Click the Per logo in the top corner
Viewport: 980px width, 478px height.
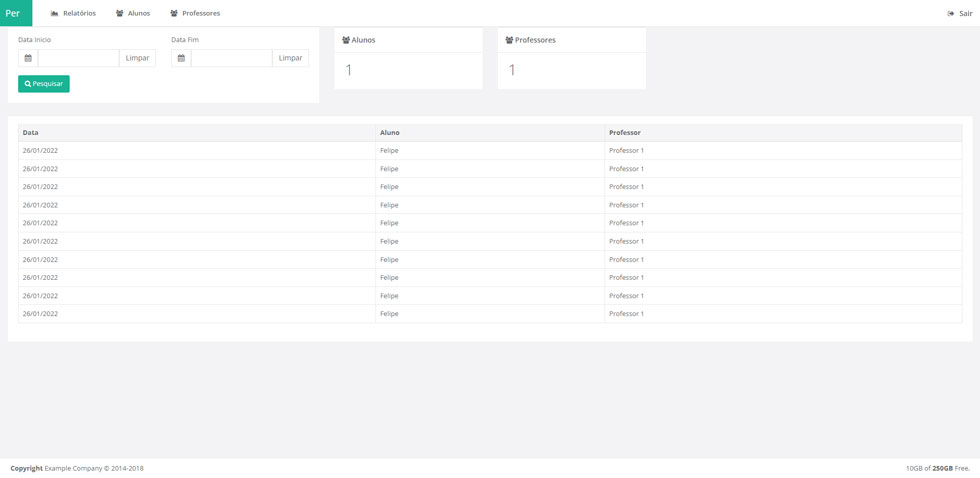point(15,13)
